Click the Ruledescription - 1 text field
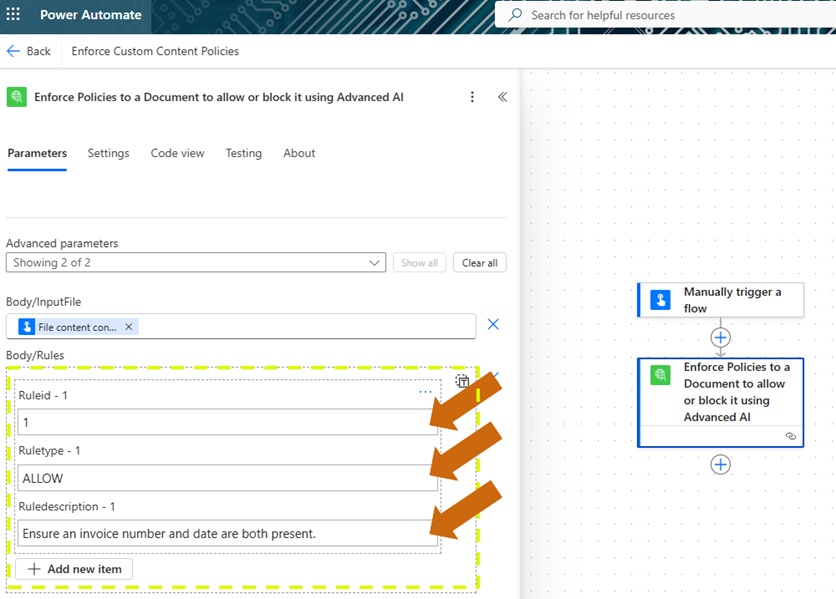This screenshot has height=599, width=836. 220,533
